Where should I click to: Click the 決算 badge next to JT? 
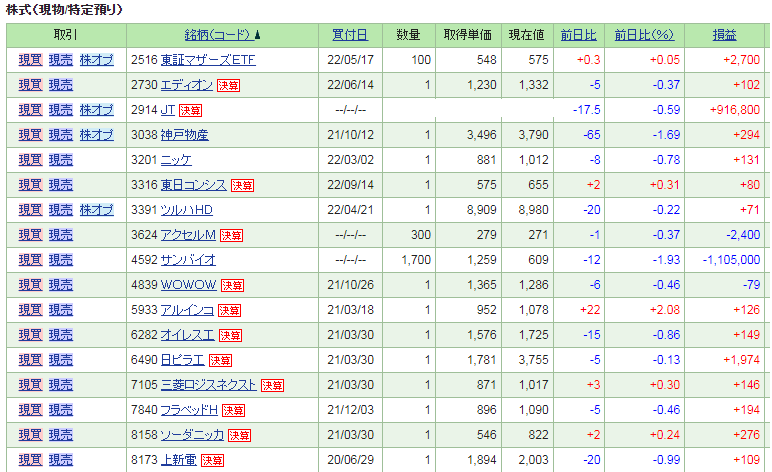191,111
